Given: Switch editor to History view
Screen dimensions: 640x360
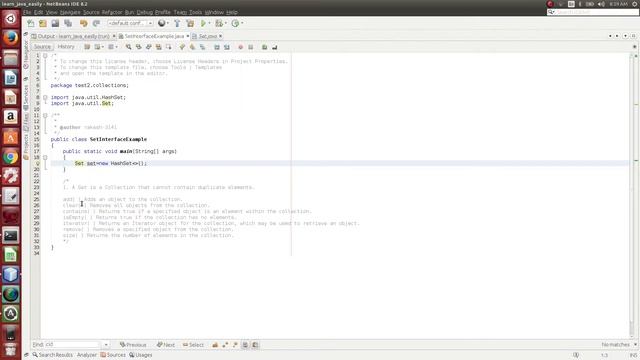Looking at the screenshot, I should point(66,47).
